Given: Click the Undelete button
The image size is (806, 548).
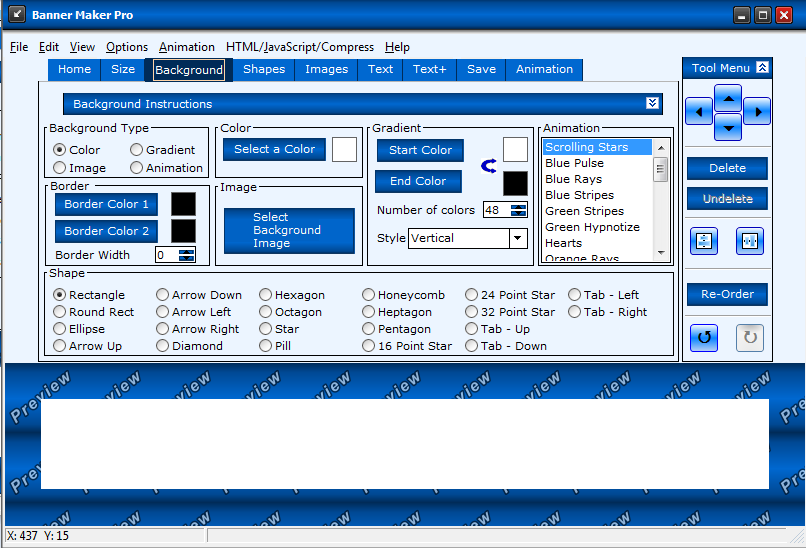Looking at the screenshot, I should (x=727, y=198).
